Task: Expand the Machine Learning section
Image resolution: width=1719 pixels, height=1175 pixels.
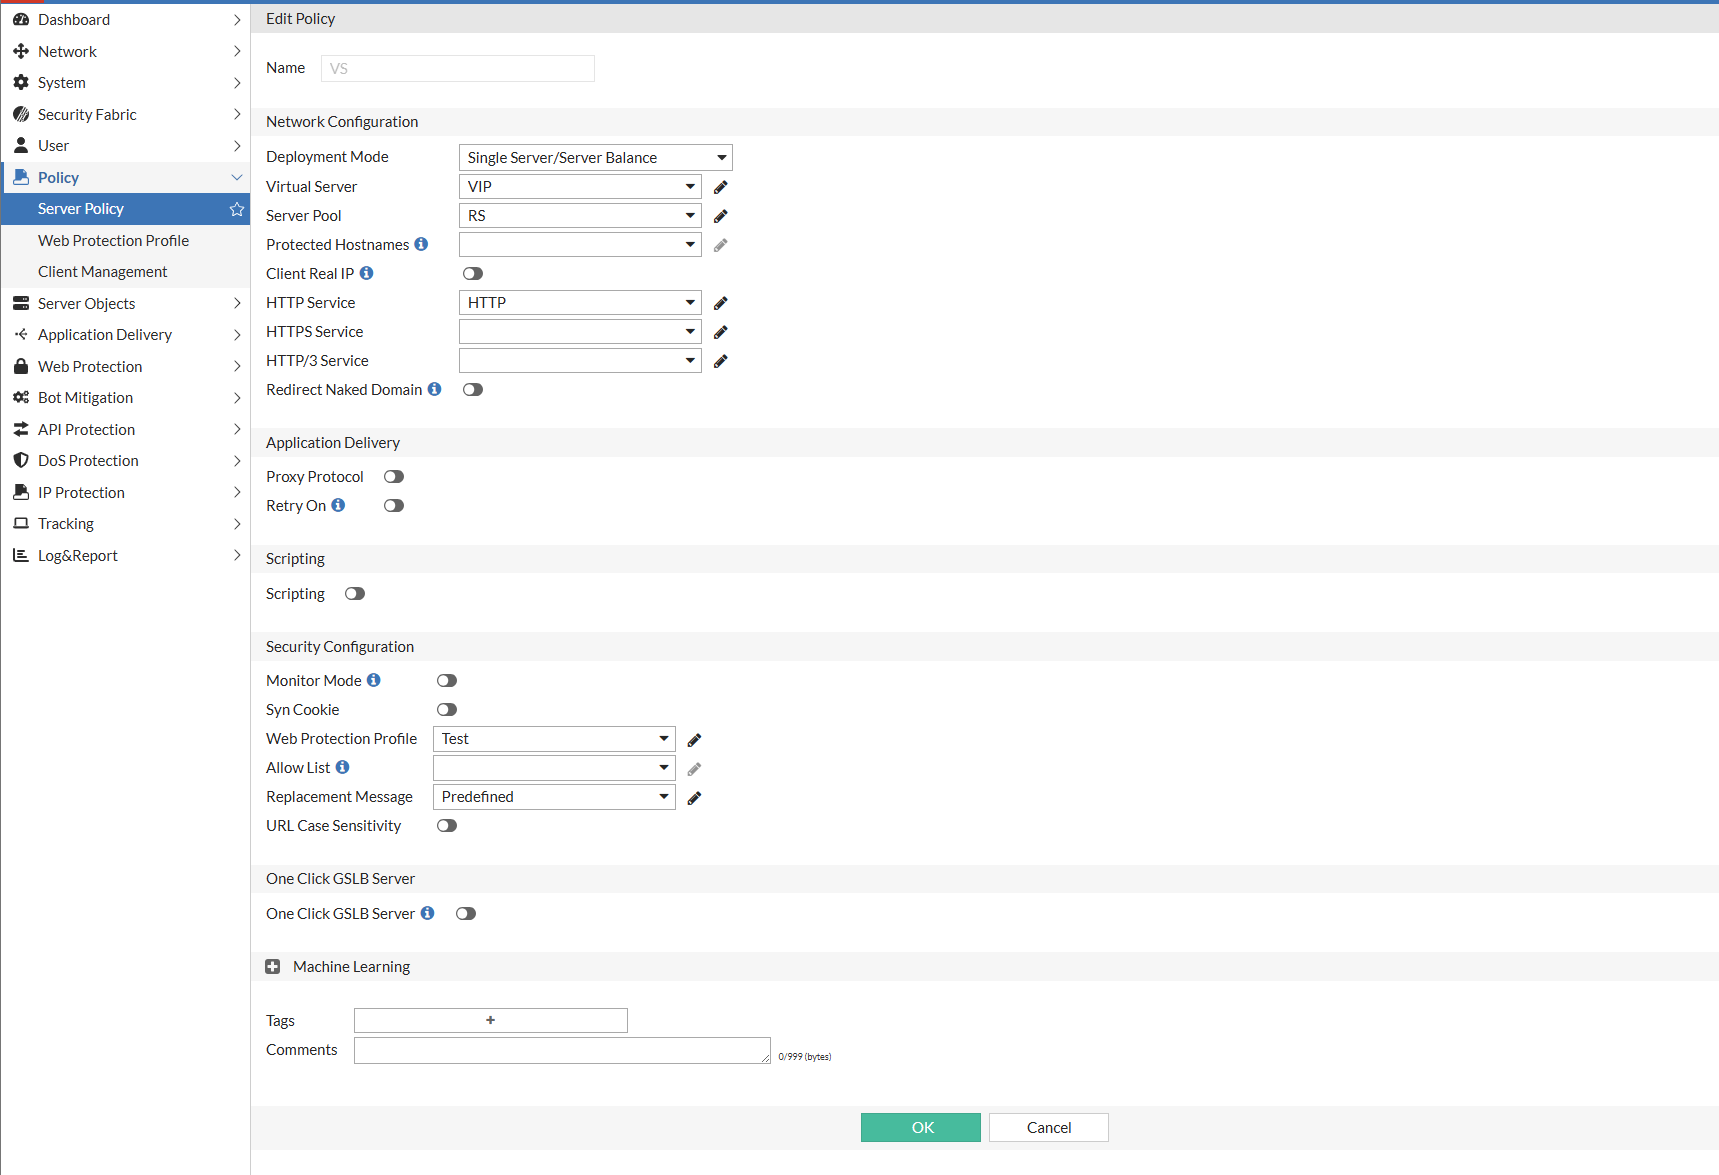Action: pos(273,967)
